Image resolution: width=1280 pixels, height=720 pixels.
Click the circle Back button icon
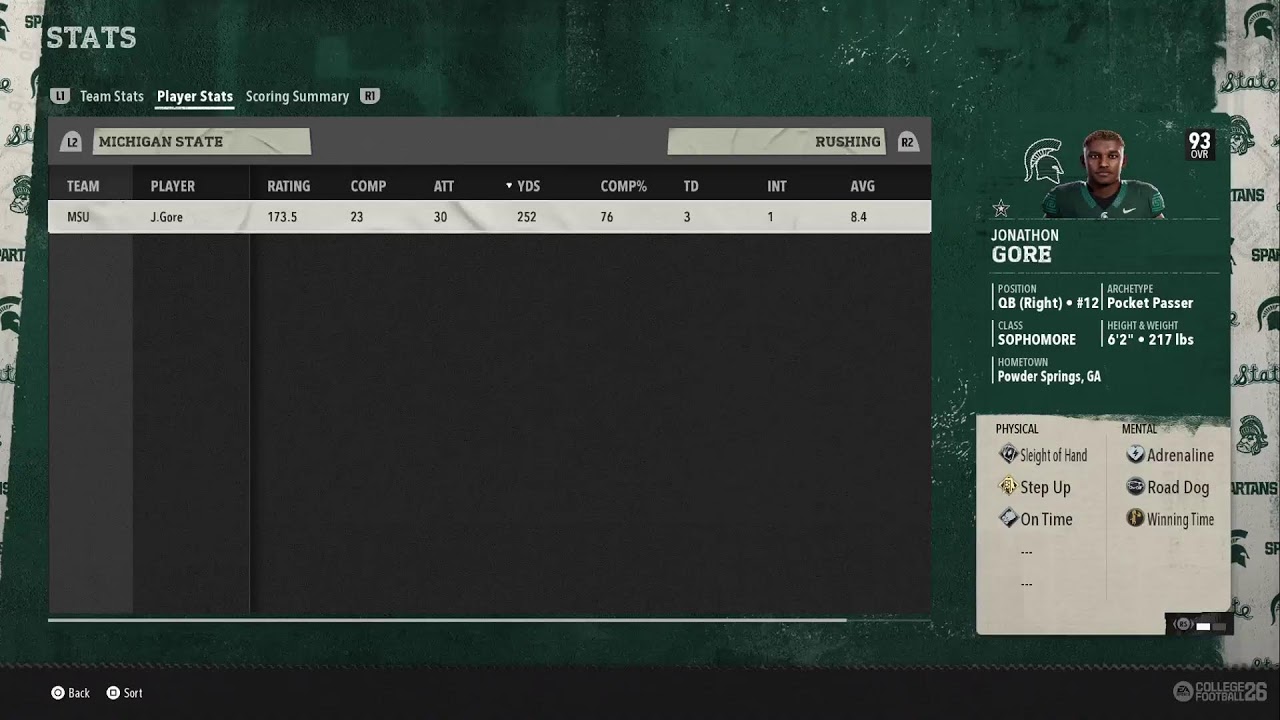tap(57, 693)
